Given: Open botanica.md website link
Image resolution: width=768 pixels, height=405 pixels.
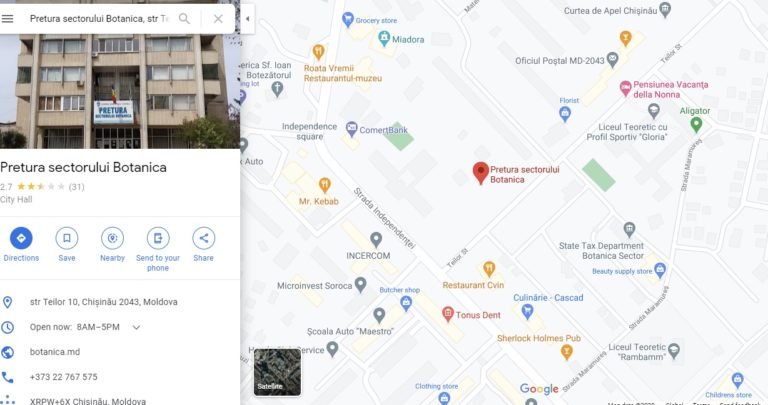Looking at the screenshot, I should pyautogui.click(x=55, y=352).
